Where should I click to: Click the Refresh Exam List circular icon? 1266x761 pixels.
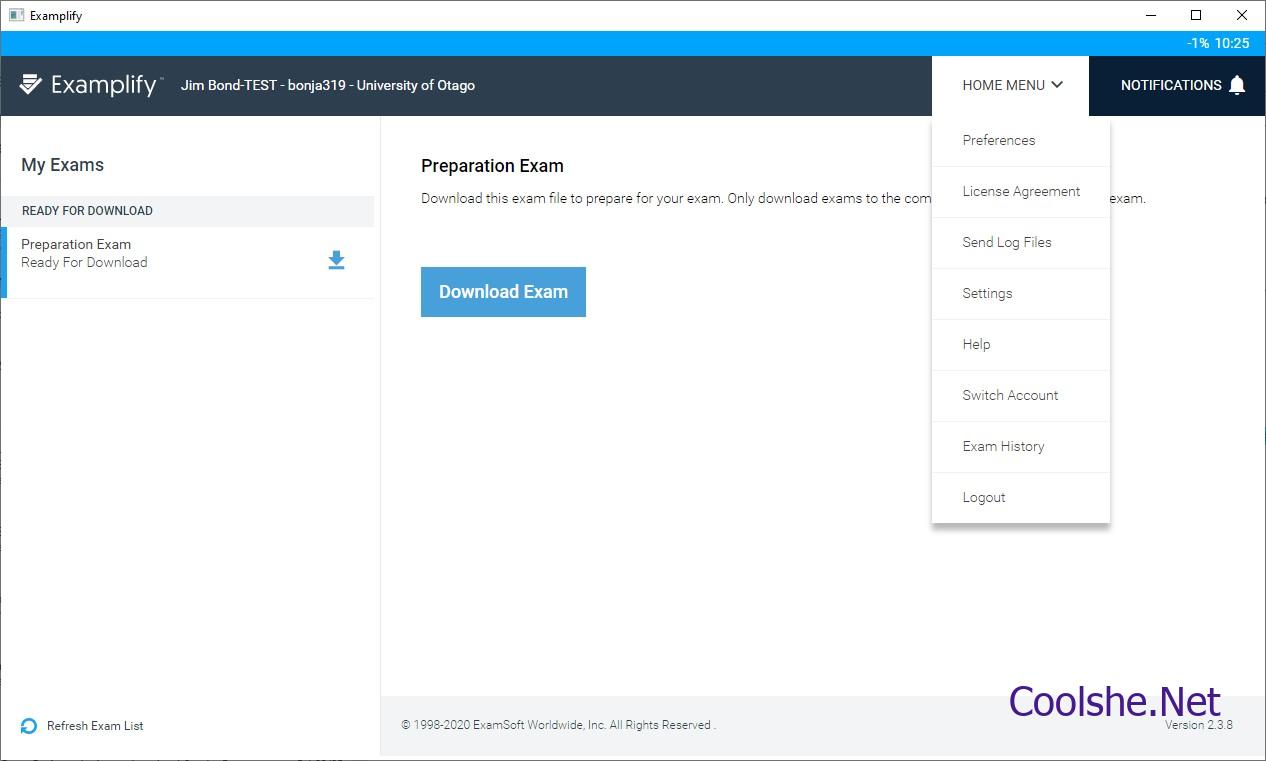coord(29,726)
